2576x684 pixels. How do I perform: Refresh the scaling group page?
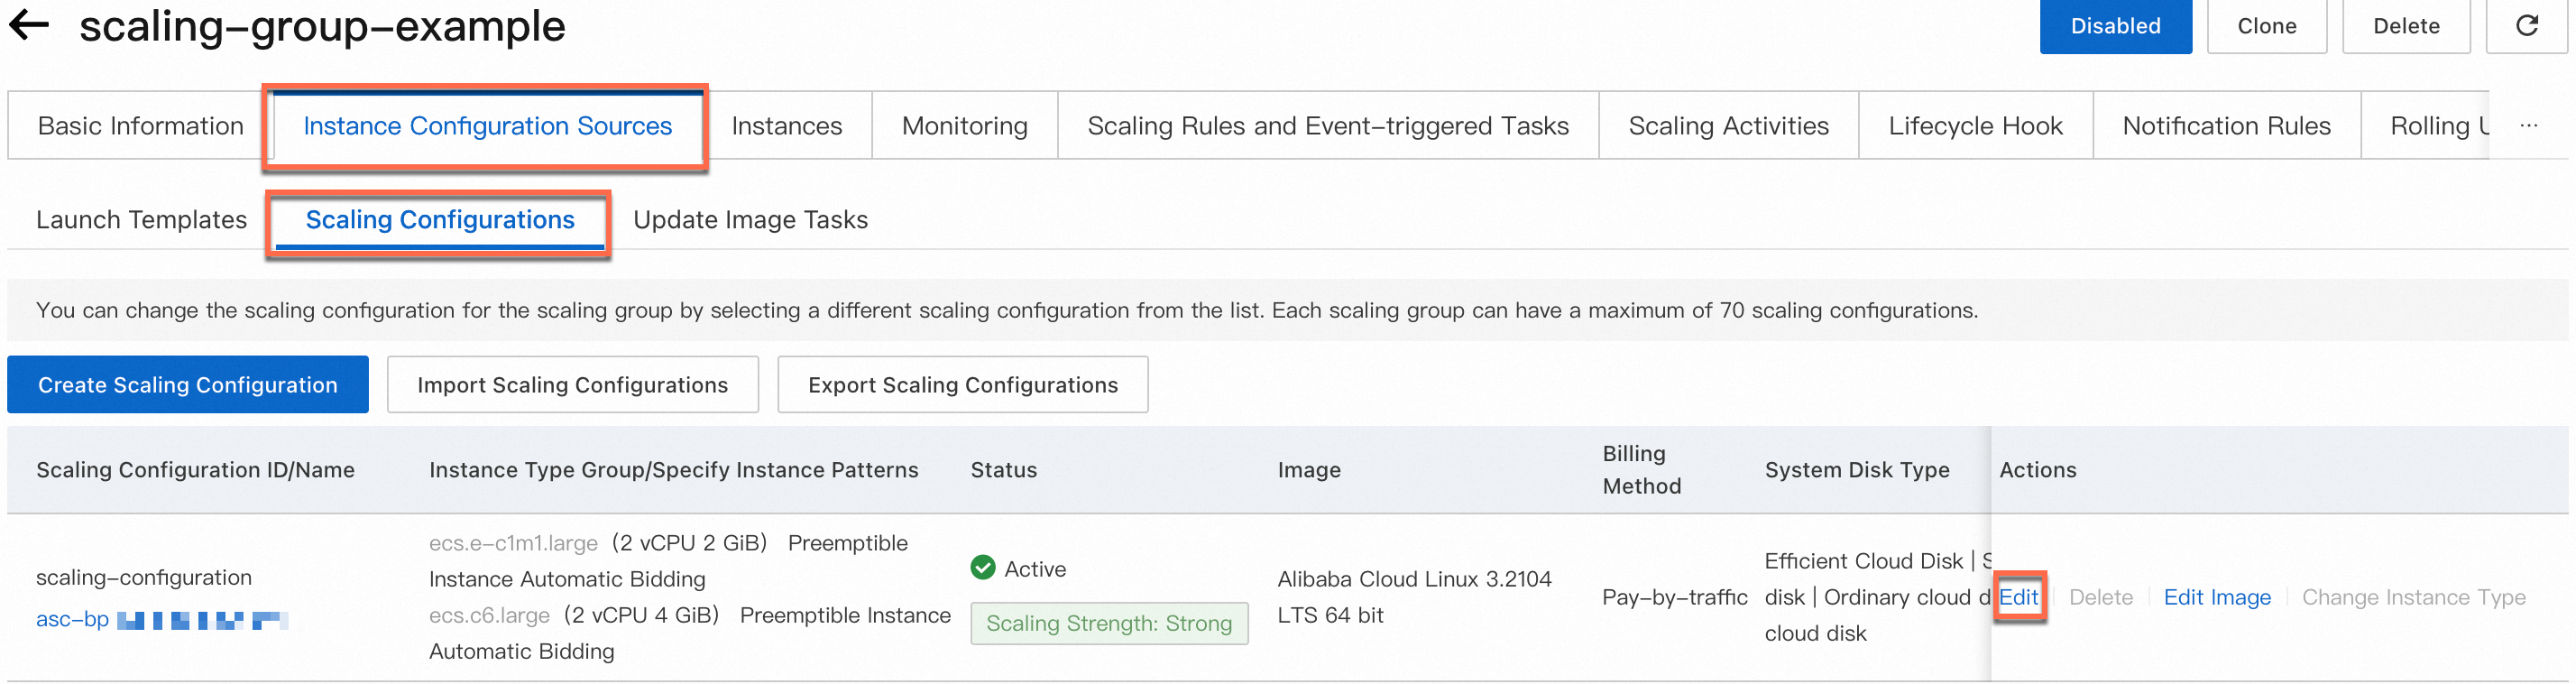click(x=2526, y=26)
